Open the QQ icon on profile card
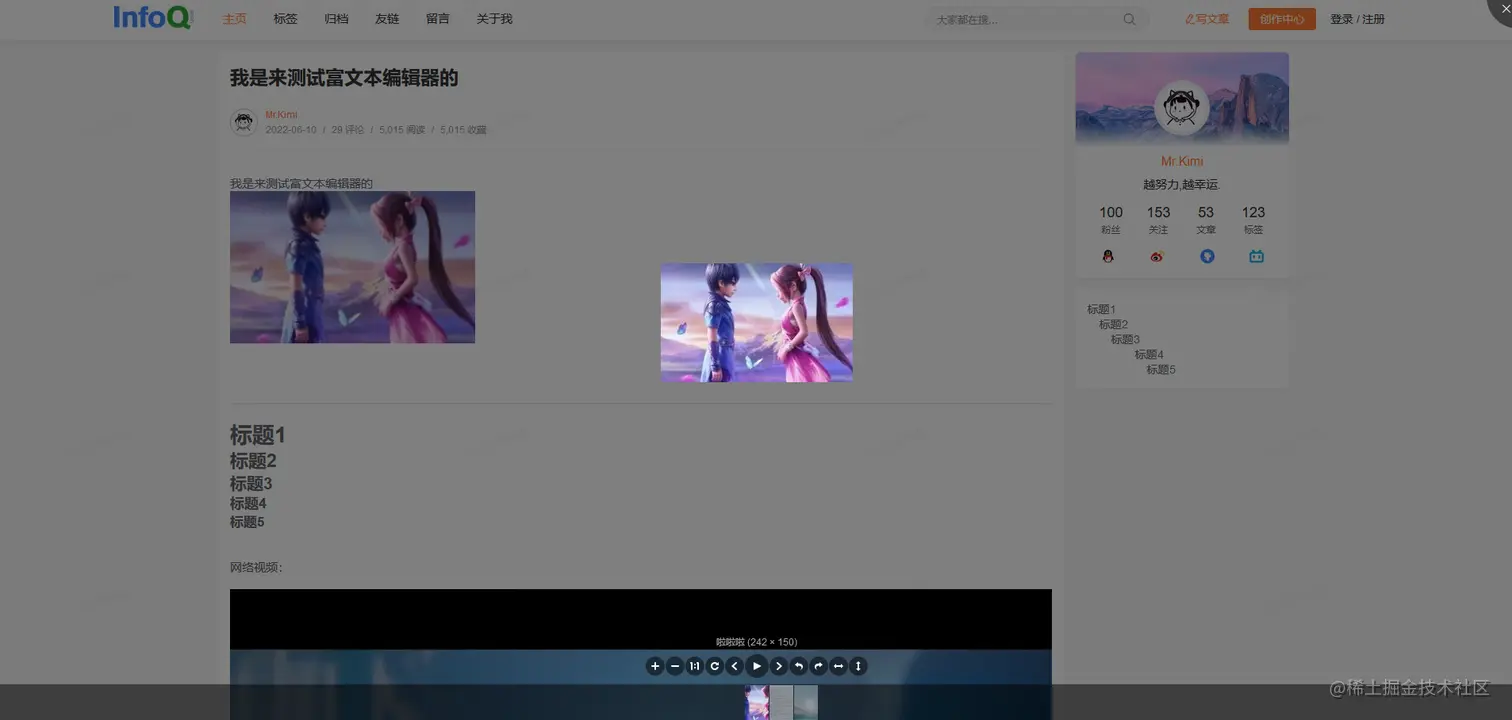Viewport: 1512px width, 720px height. pos(1108,256)
